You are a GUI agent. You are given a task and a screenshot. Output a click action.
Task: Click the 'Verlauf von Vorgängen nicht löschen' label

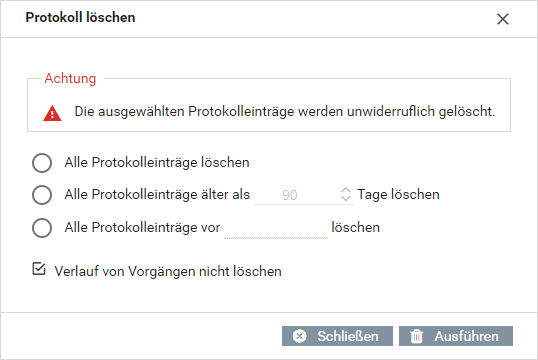[x=168, y=271]
